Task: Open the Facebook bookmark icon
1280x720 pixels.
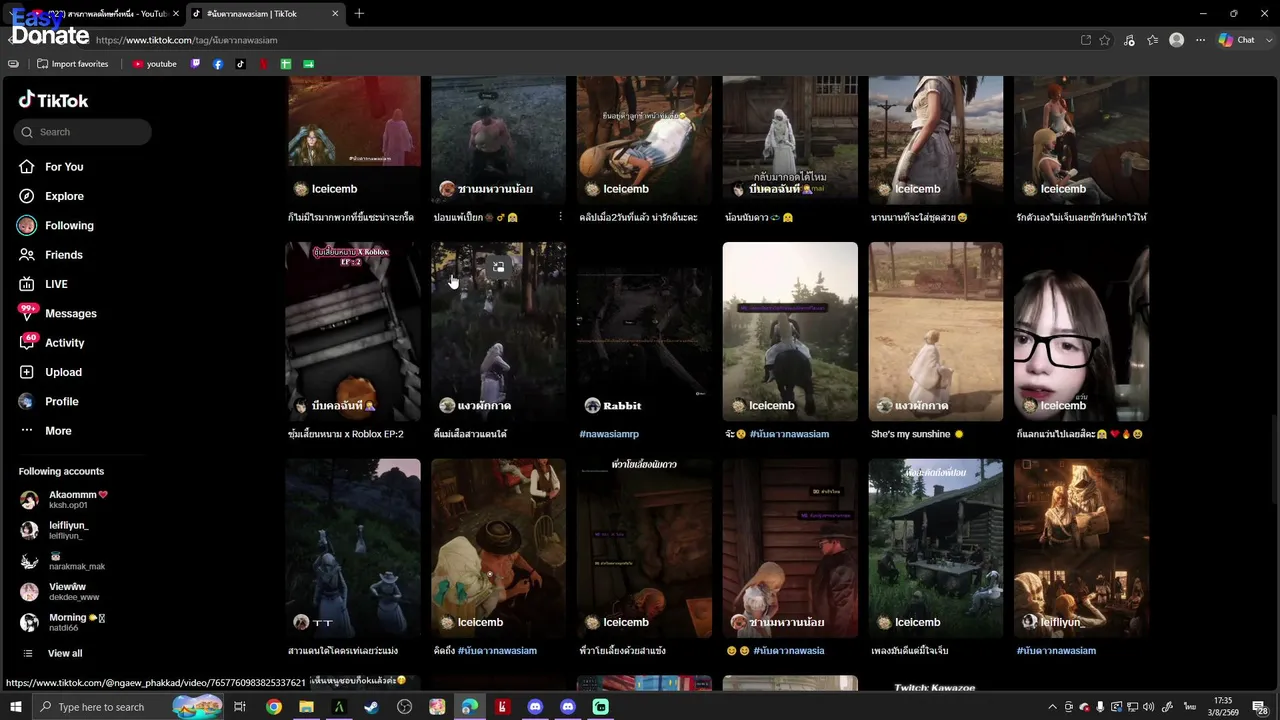Action: pyautogui.click(x=218, y=64)
